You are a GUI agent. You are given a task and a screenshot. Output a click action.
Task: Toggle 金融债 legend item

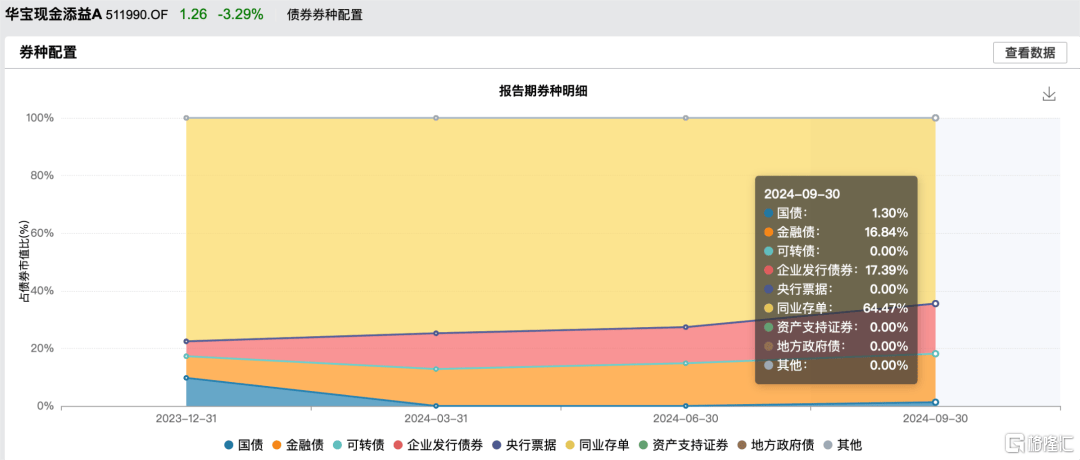click(x=299, y=444)
